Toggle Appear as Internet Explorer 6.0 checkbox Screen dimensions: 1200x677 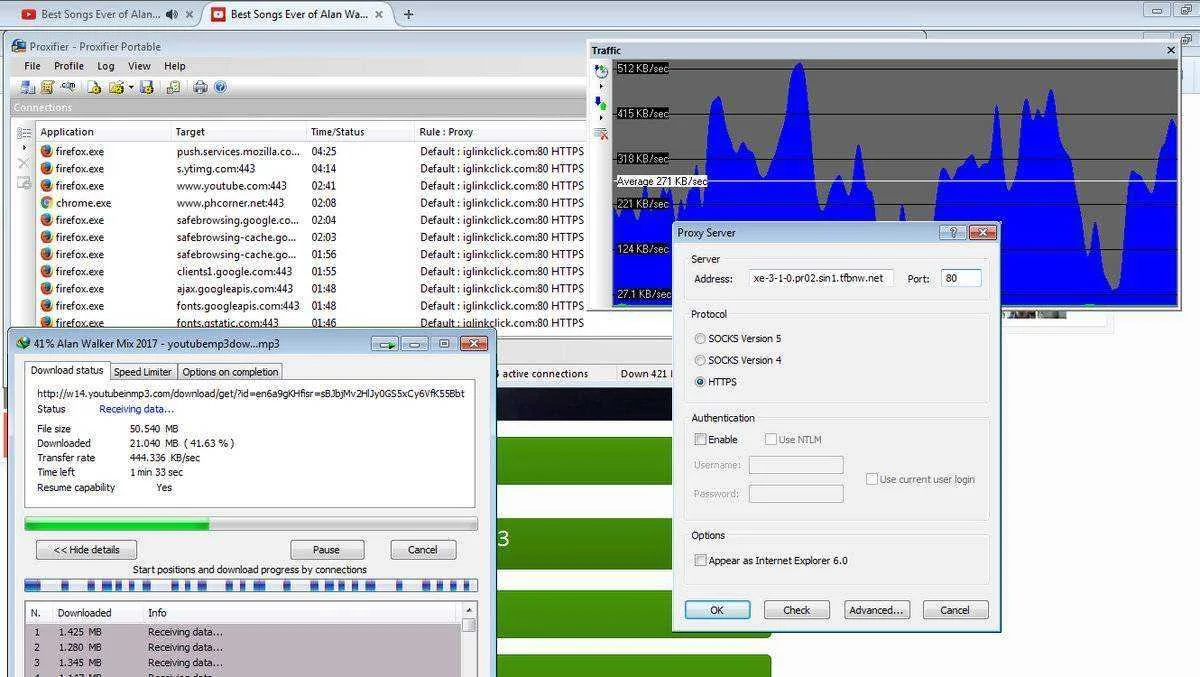pyautogui.click(x=700, y=561)
